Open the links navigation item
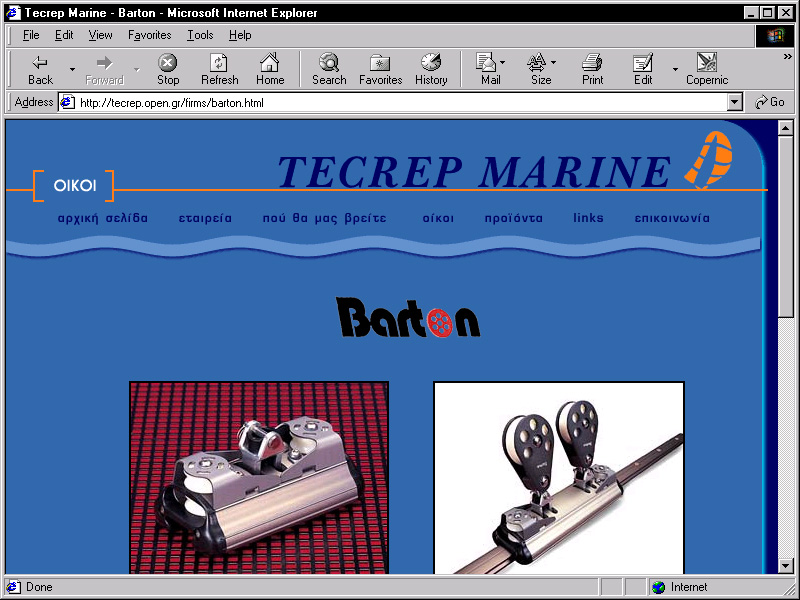The image size is (800, 600). pos(588,218)
